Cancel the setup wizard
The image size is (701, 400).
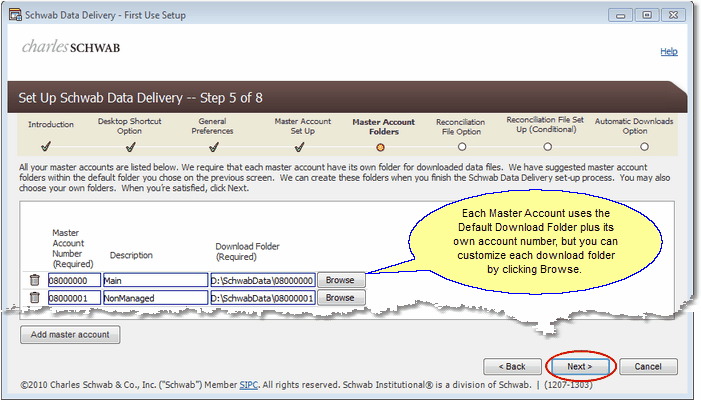648,366
